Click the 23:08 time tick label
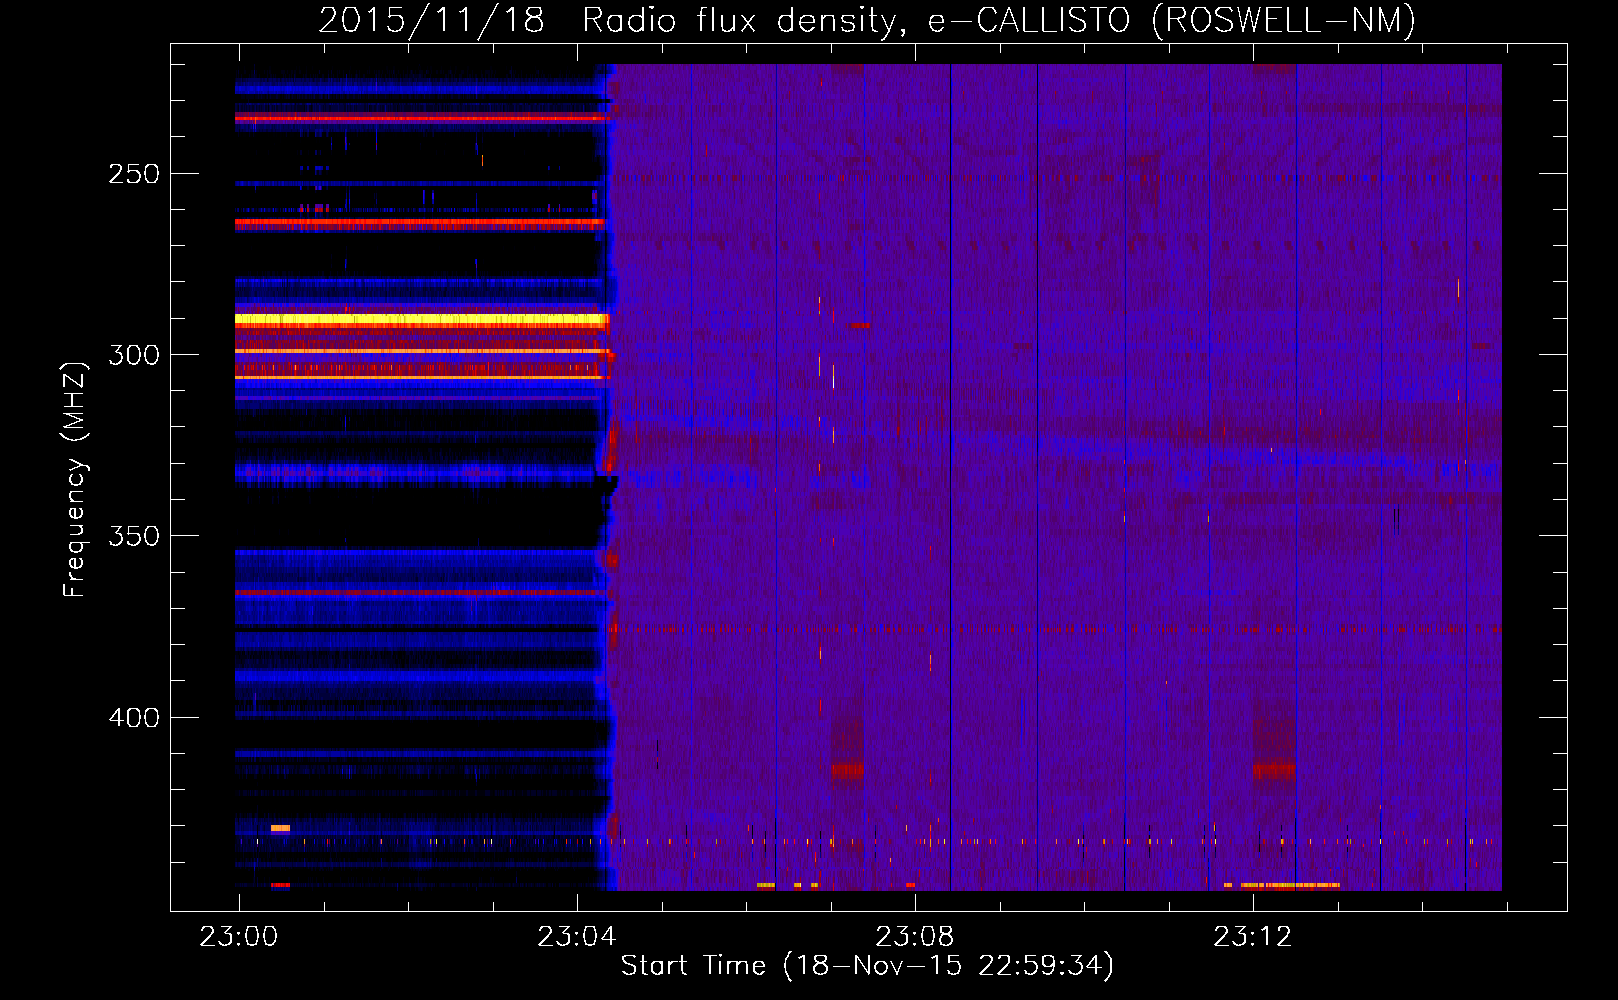1618x1000 pixels. click(x=915, y=936)
